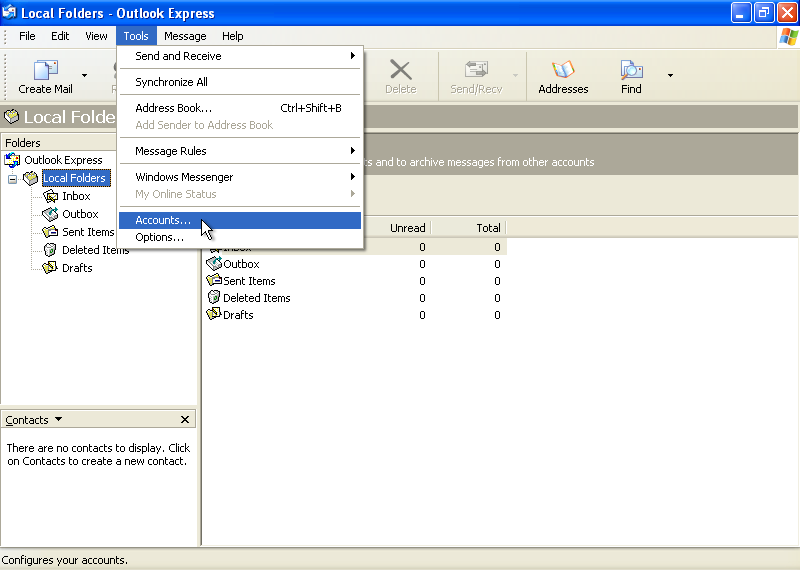Image resolution: width=800 pixels, height=570 pixels.
Task: Choose Synchronize All from Tools menu
Action: tap(240, 82)
